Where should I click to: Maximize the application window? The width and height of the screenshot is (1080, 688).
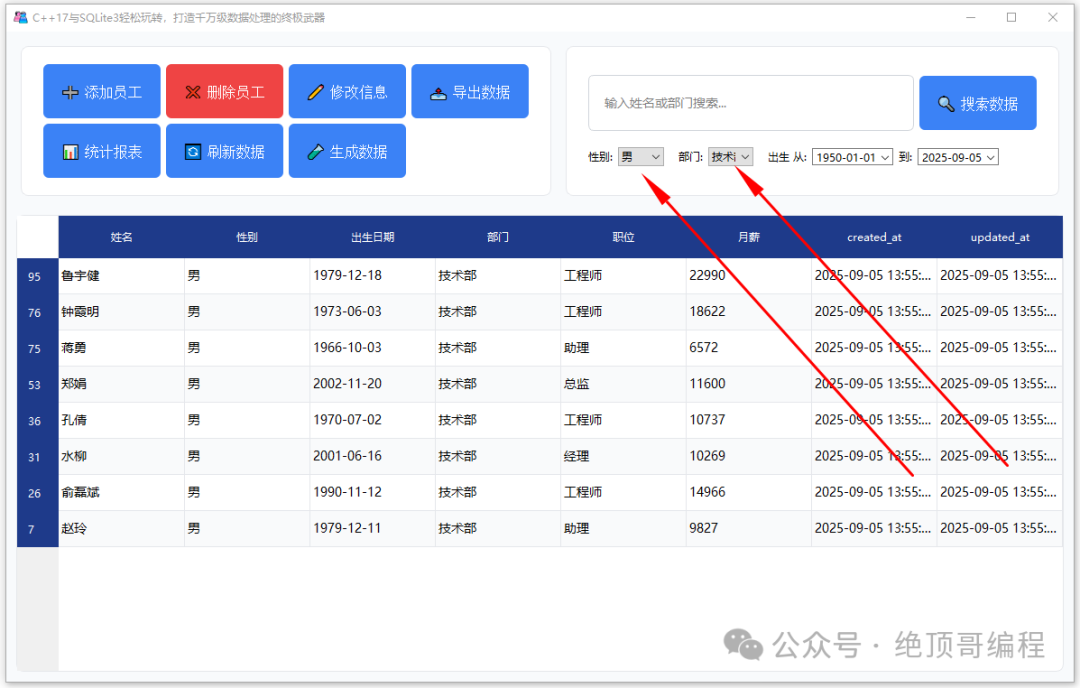click(x=1011, y=17)
